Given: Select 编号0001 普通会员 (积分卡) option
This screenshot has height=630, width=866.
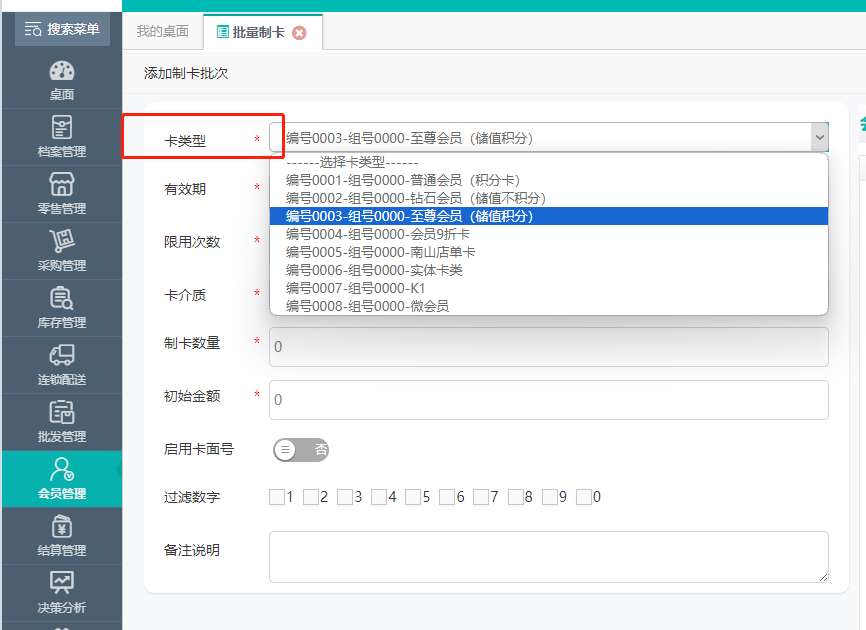Looking at the screenshot, I should (x=548, y=181).
